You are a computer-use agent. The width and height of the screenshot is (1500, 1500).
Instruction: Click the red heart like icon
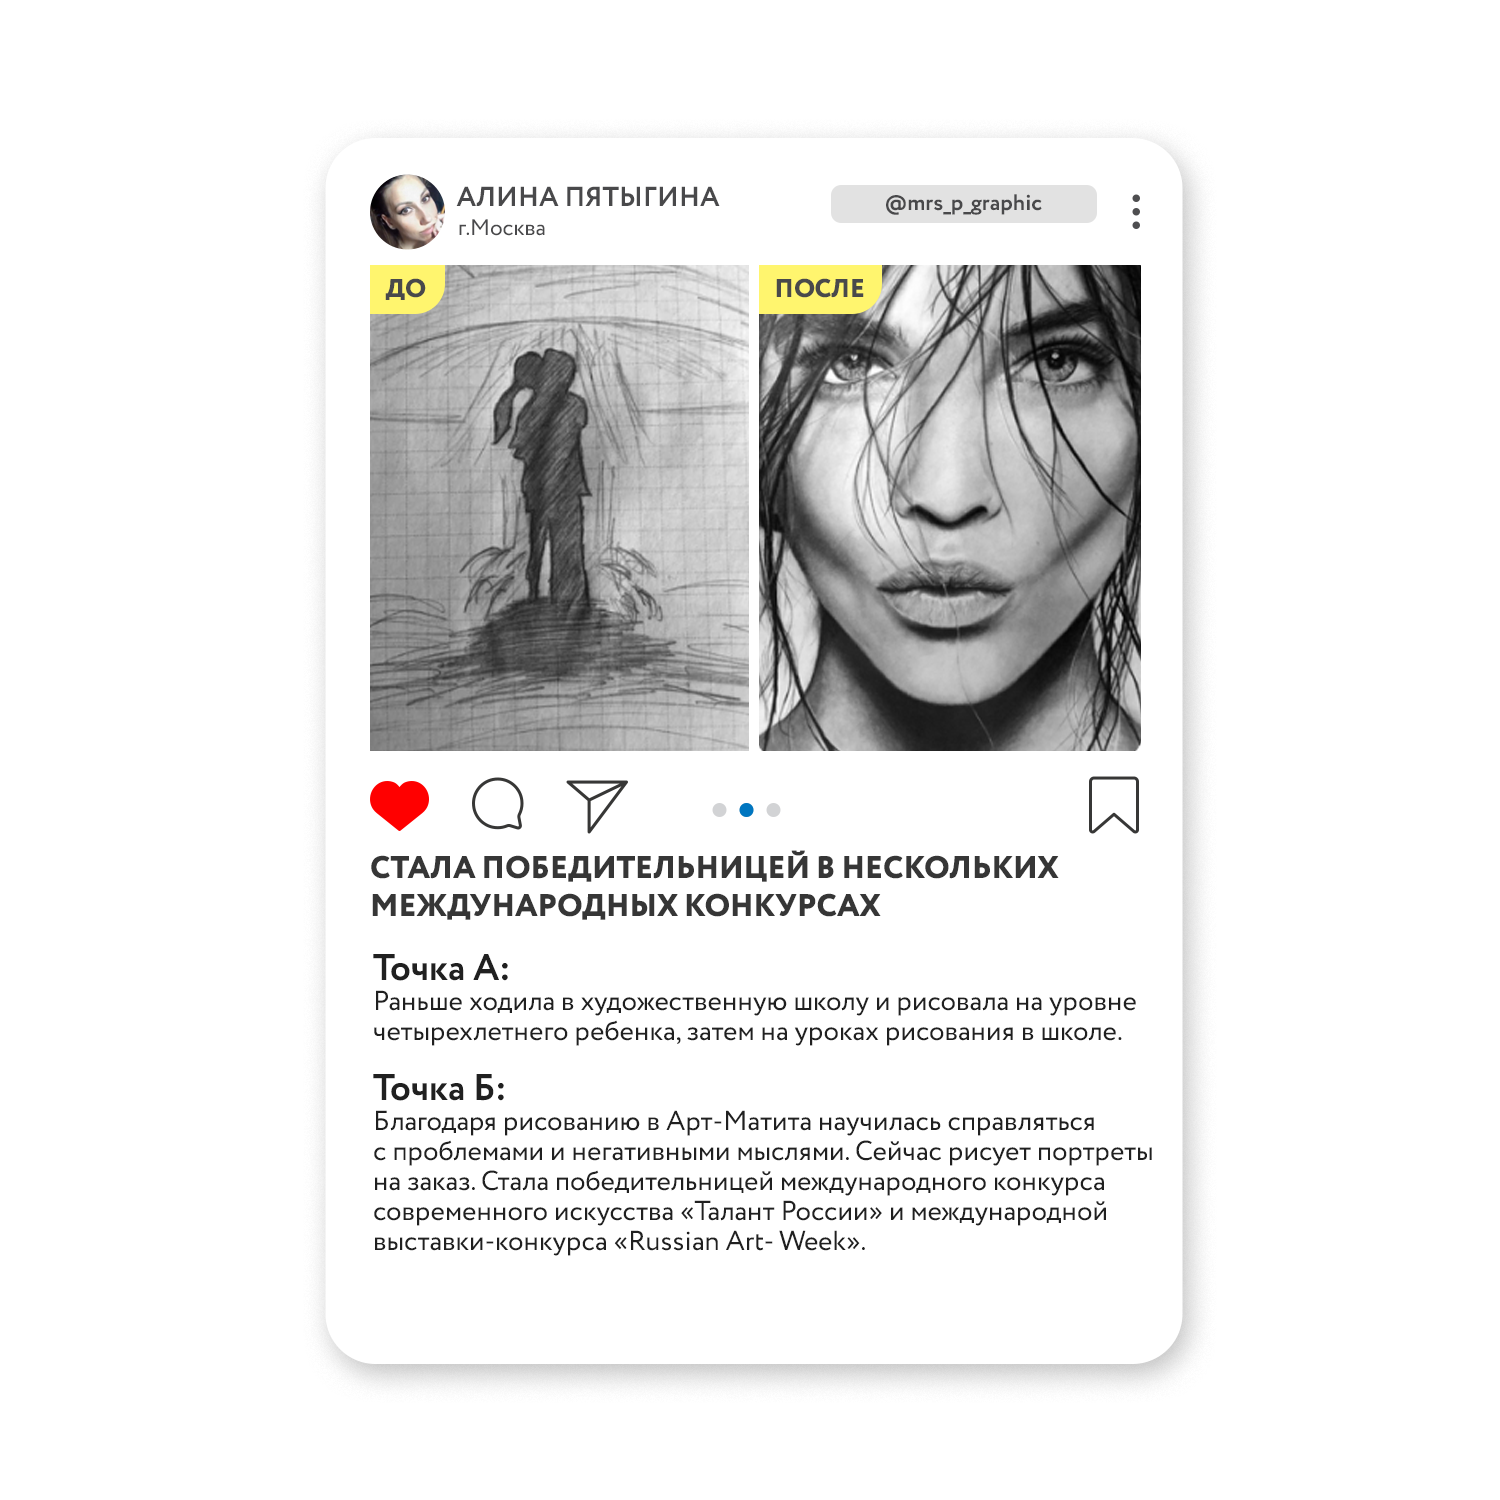click(x=399, y=805)
